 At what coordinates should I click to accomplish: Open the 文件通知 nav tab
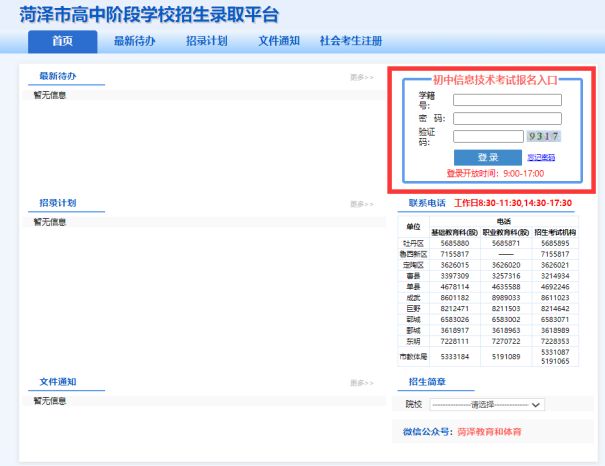coord(279,41)
